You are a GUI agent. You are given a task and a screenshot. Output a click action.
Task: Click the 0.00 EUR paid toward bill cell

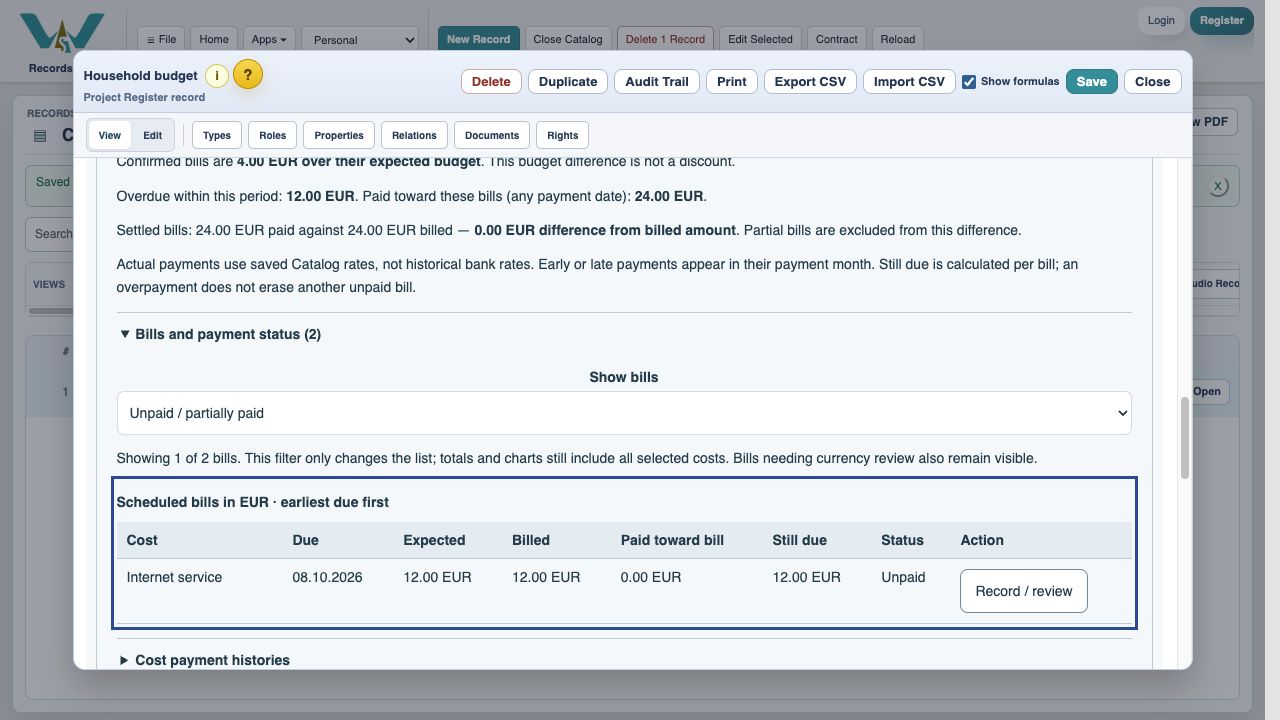point(651,577)
